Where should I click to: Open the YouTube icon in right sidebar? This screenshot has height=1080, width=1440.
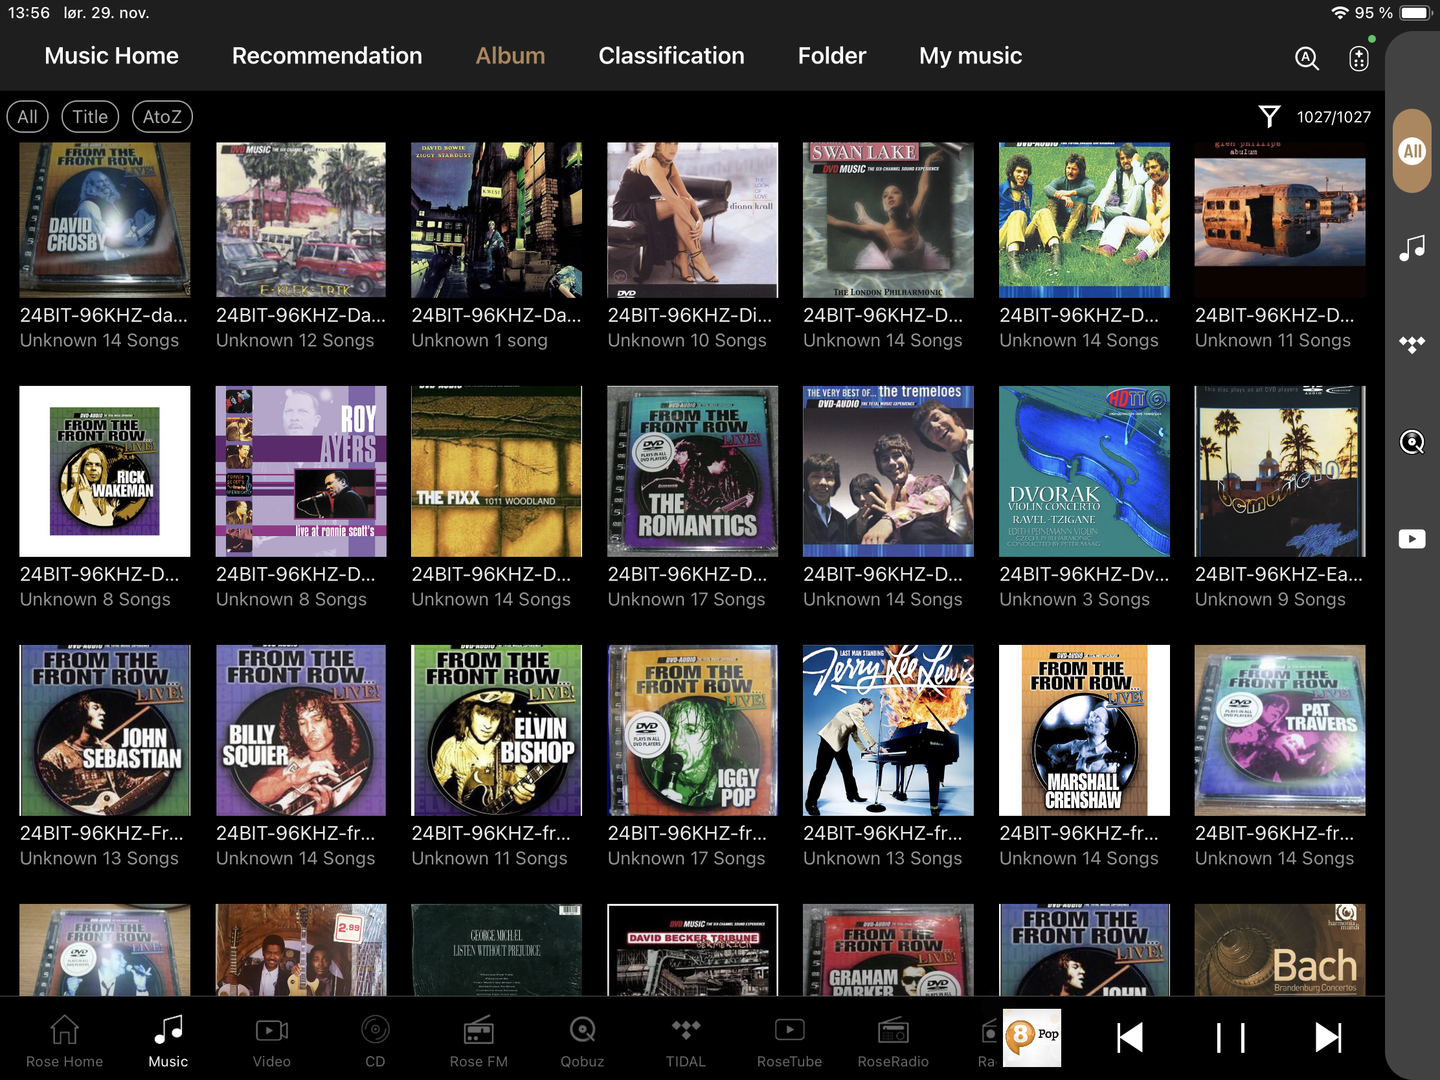coord(1411,539)
